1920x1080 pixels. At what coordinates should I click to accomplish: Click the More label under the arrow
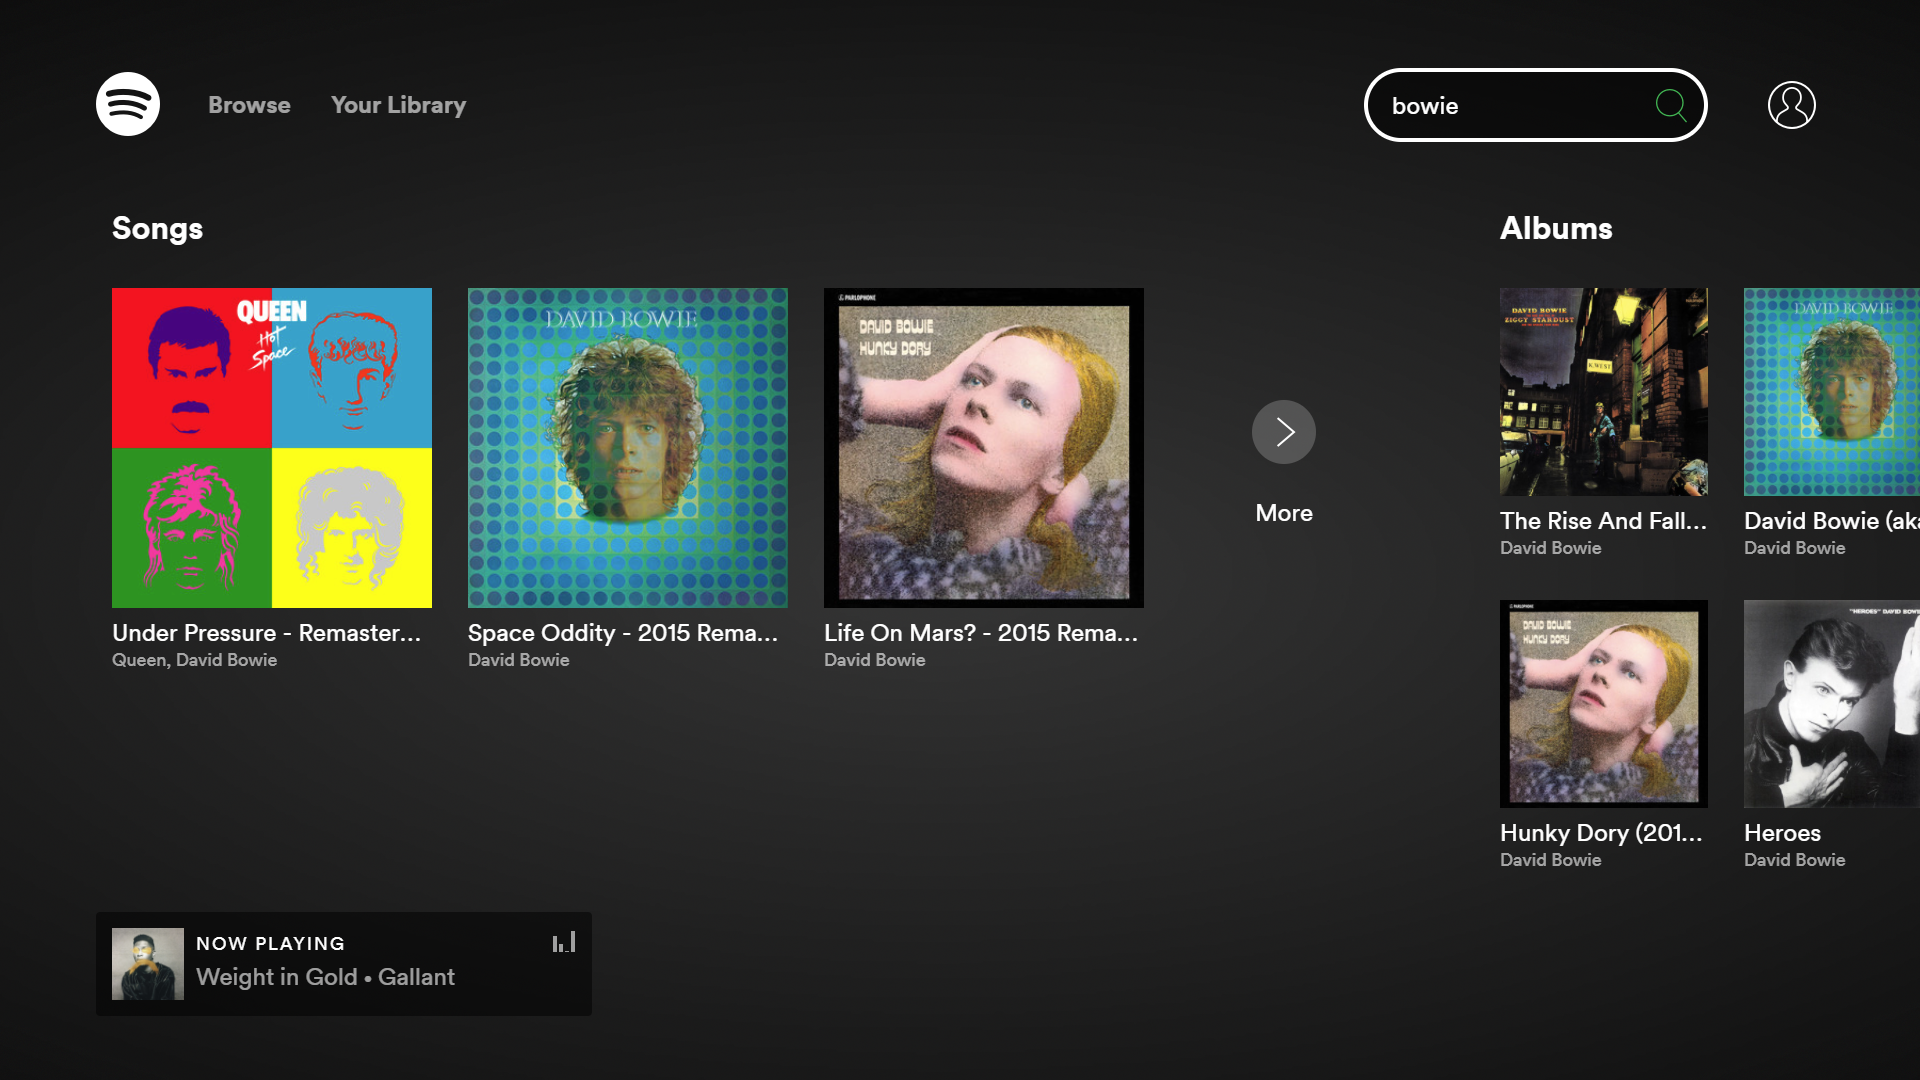pyautogui.click(x=1284, y=513)
